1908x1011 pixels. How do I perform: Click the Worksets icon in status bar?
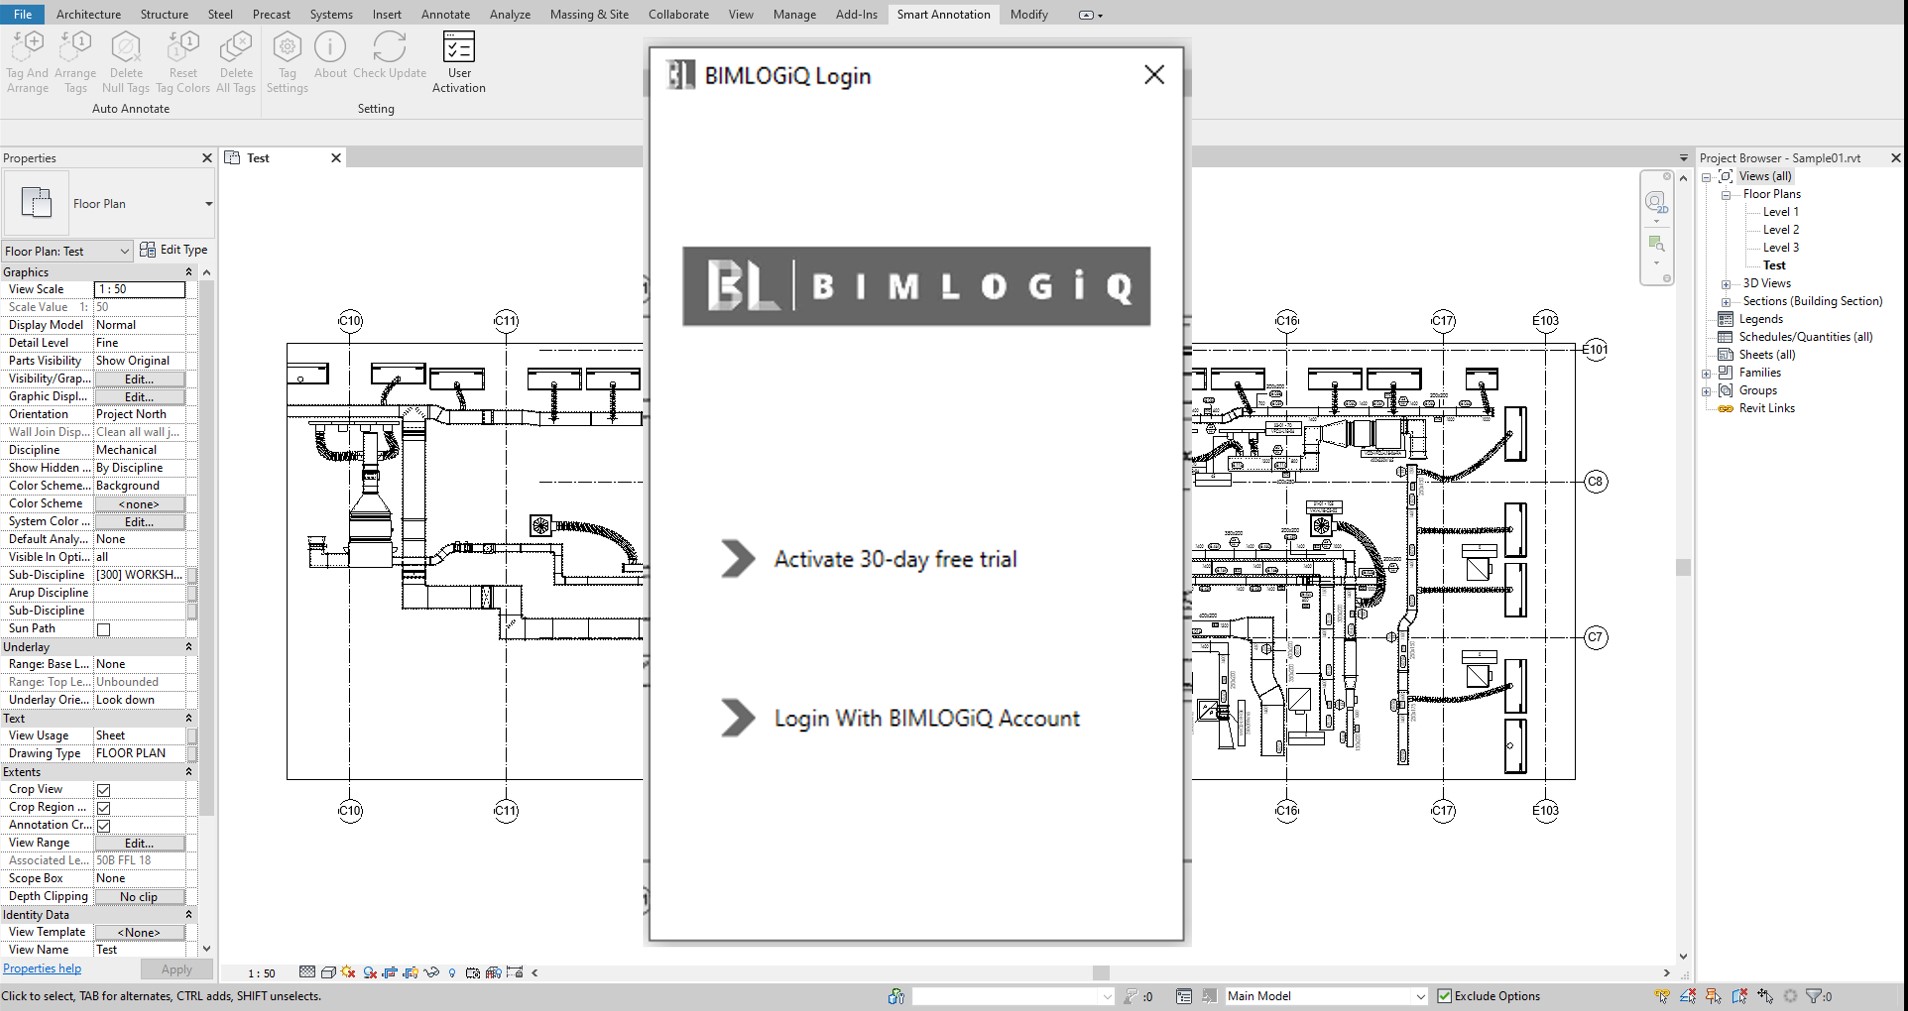[x=896, y=996]
